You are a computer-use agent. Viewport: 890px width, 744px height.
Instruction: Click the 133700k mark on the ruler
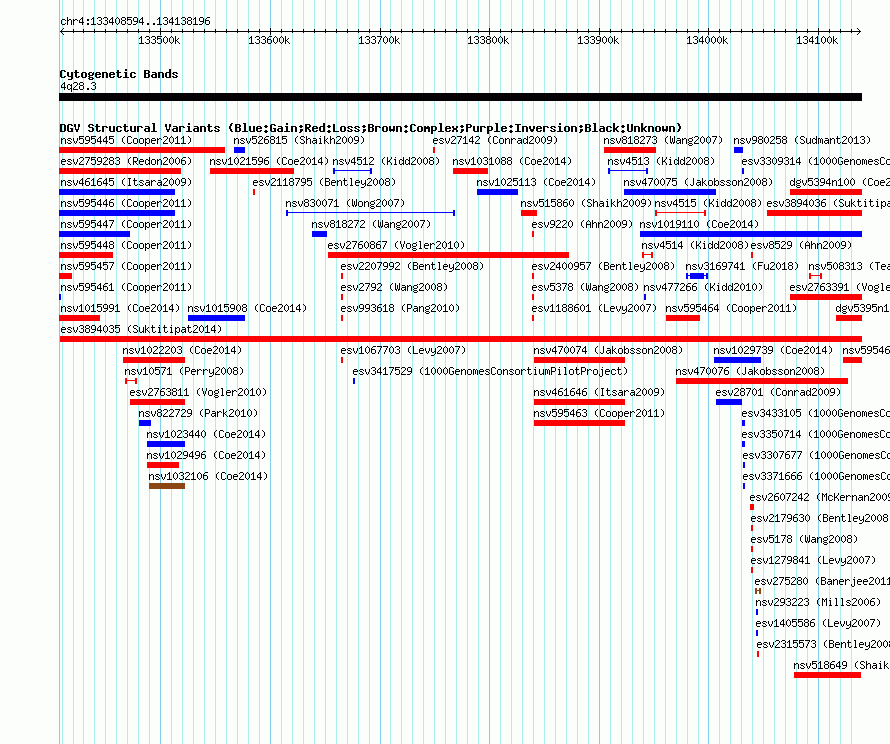(379, 40)
